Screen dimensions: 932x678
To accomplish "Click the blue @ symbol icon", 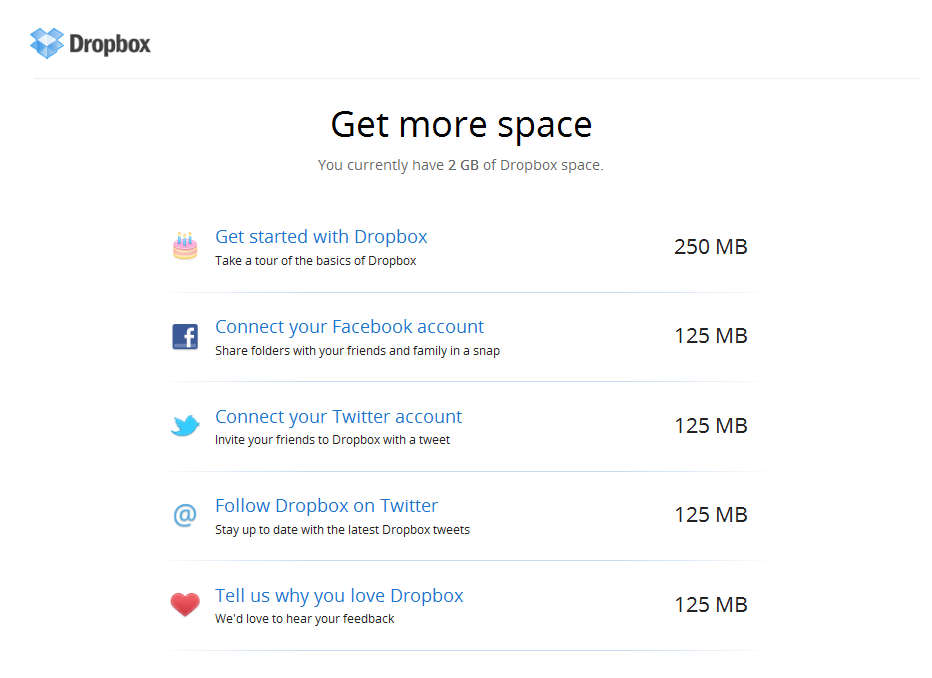I will 185,516.
